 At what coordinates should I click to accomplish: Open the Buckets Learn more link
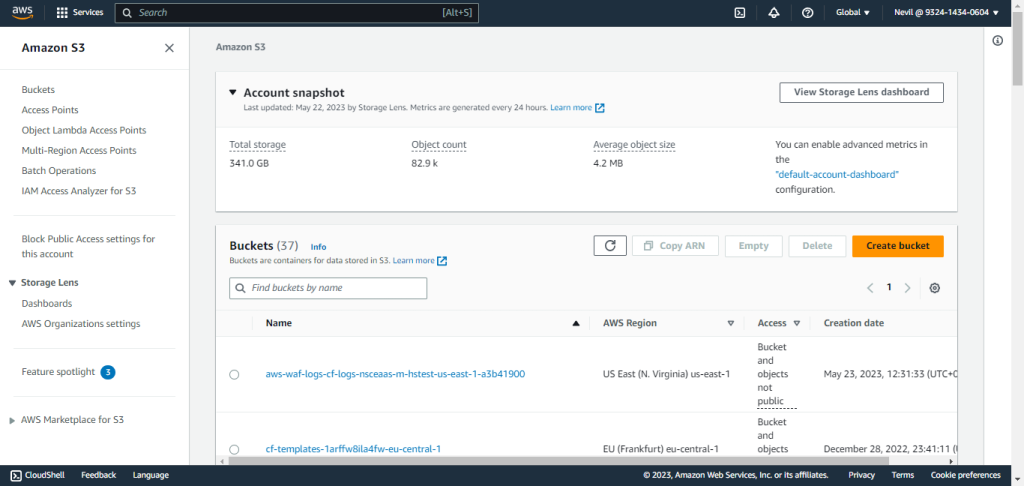pyautogui.click(x=419, y=260)
